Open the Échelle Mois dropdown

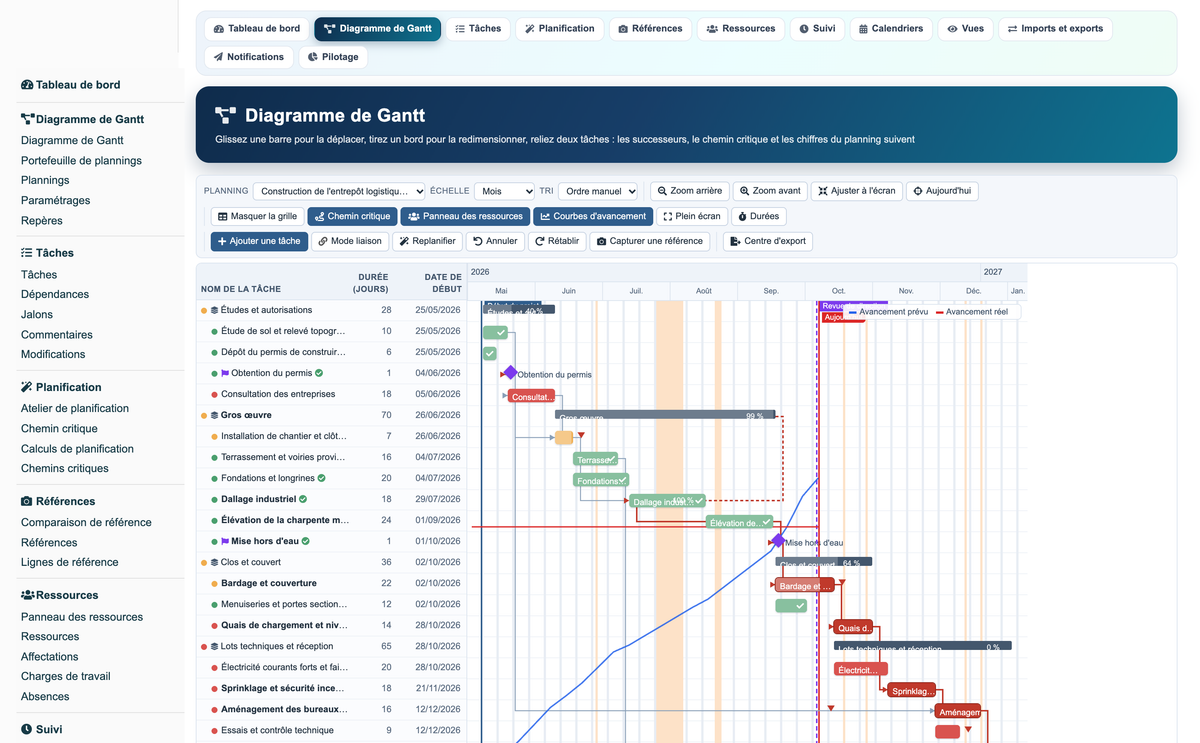click(x=504, y=191)
